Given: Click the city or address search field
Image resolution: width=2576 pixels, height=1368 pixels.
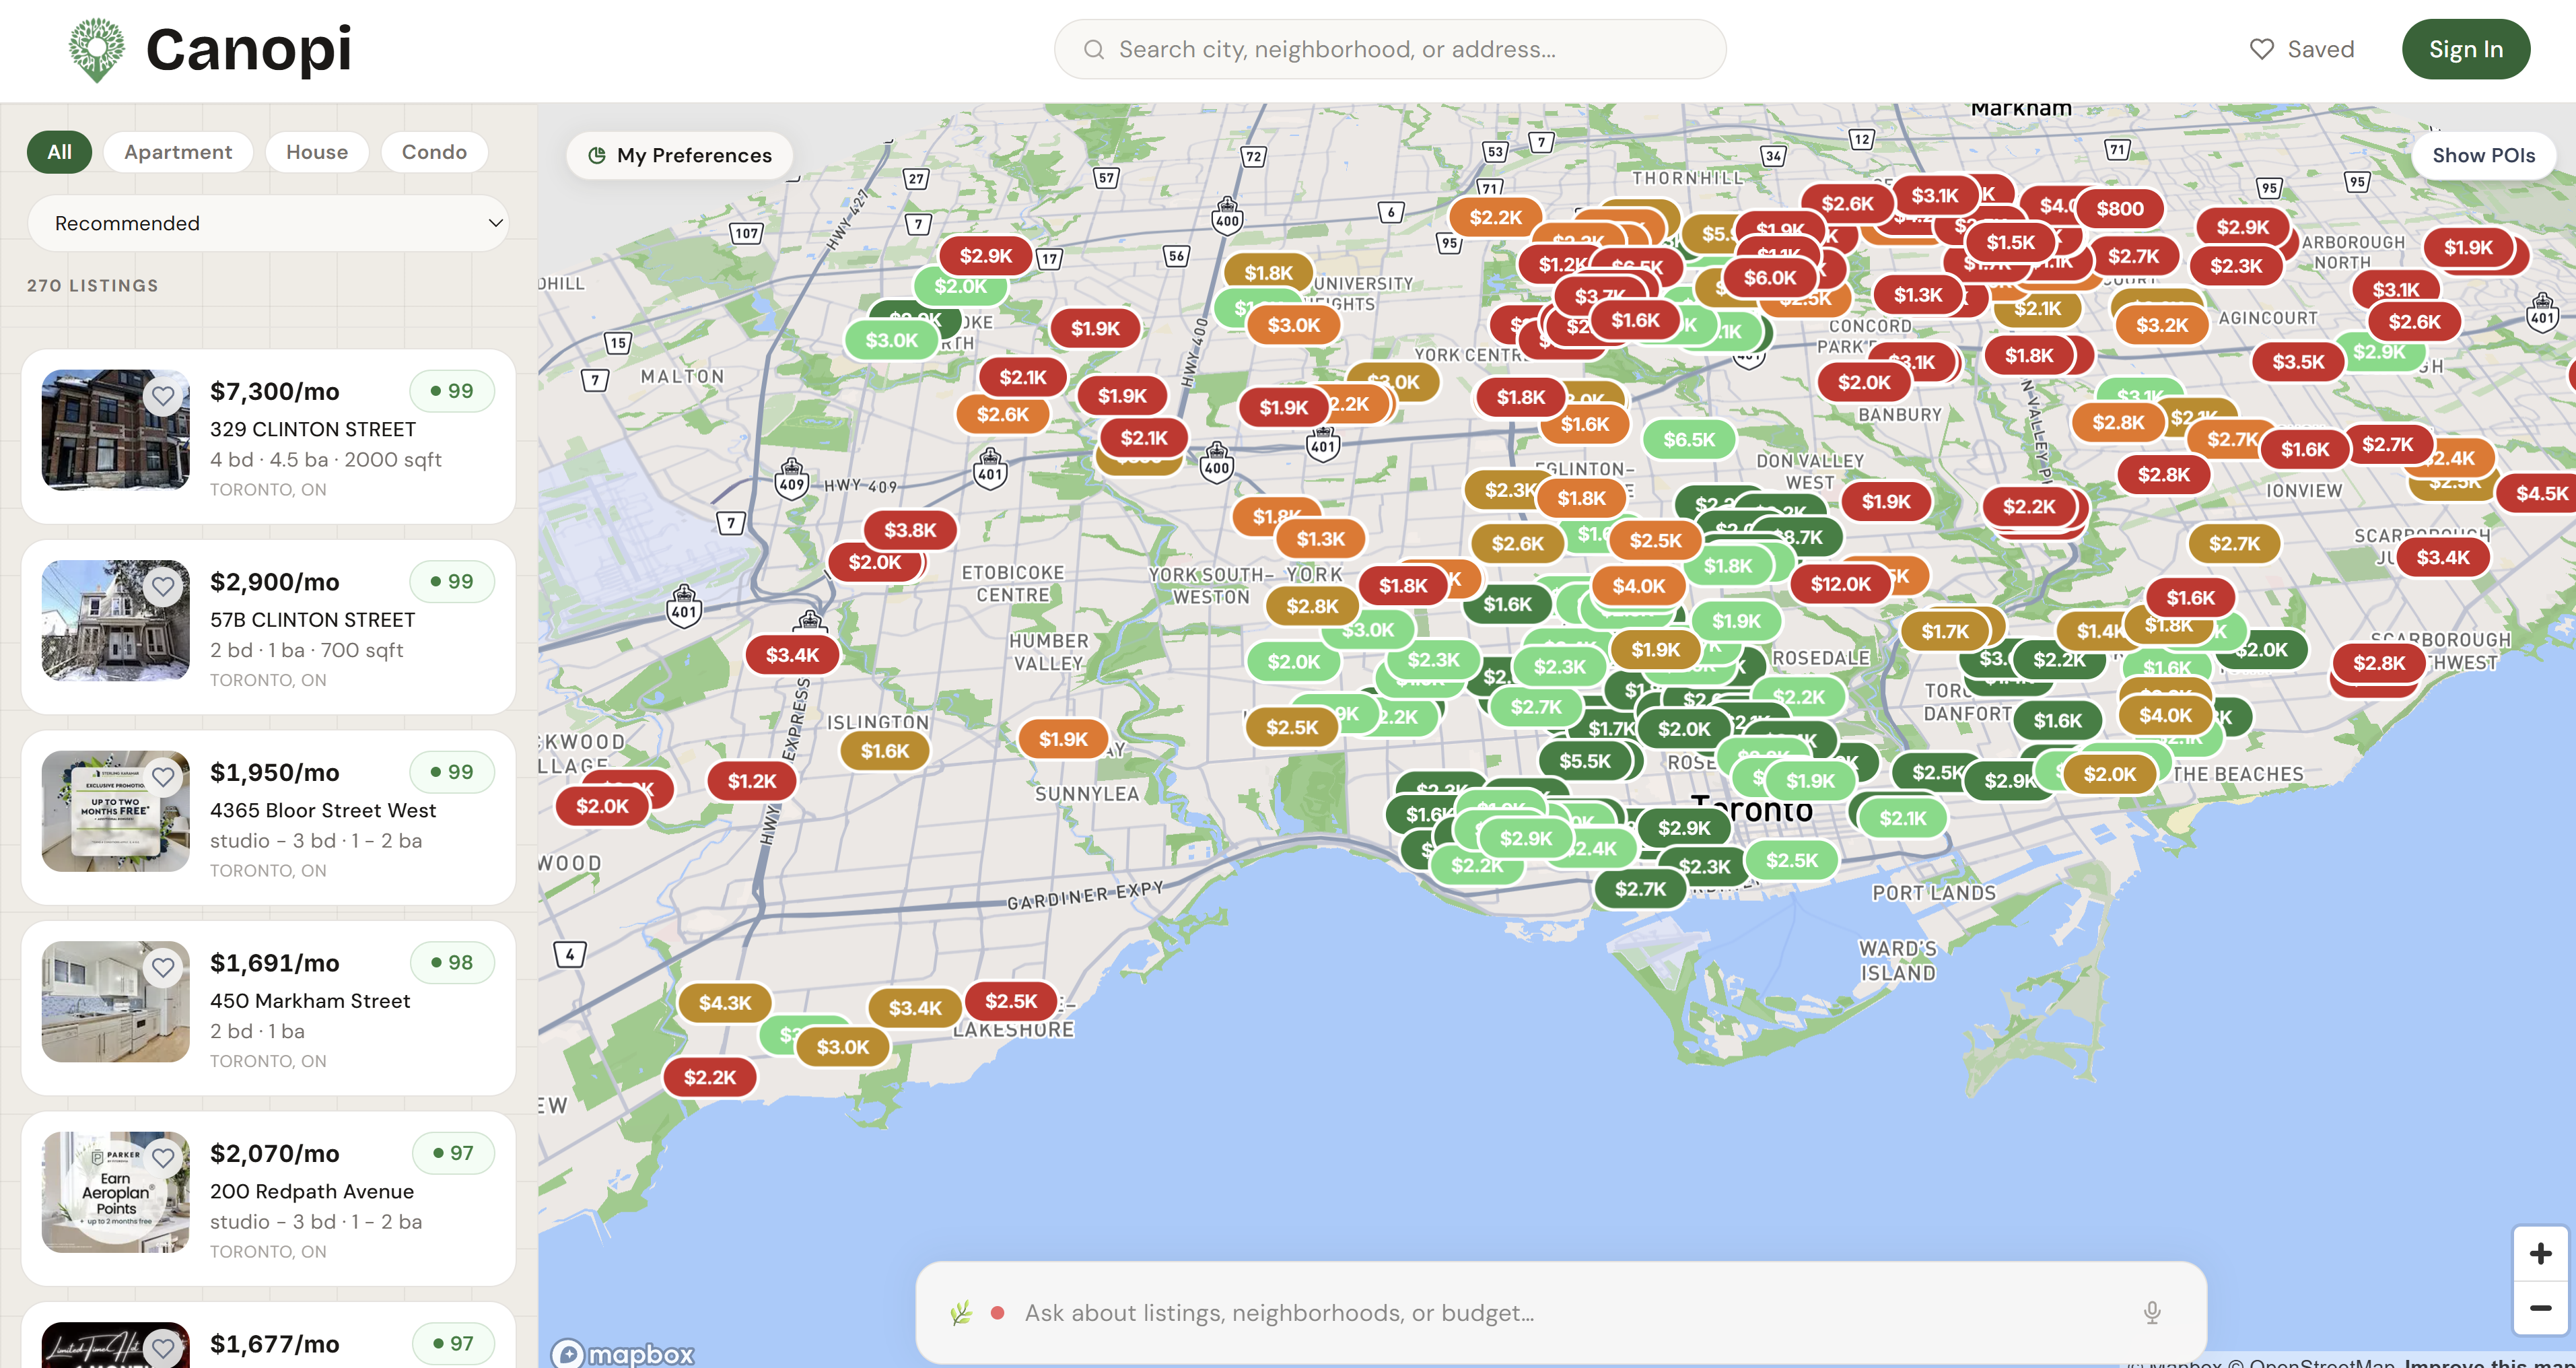Looking at the screenshot, I should 1400,50.
